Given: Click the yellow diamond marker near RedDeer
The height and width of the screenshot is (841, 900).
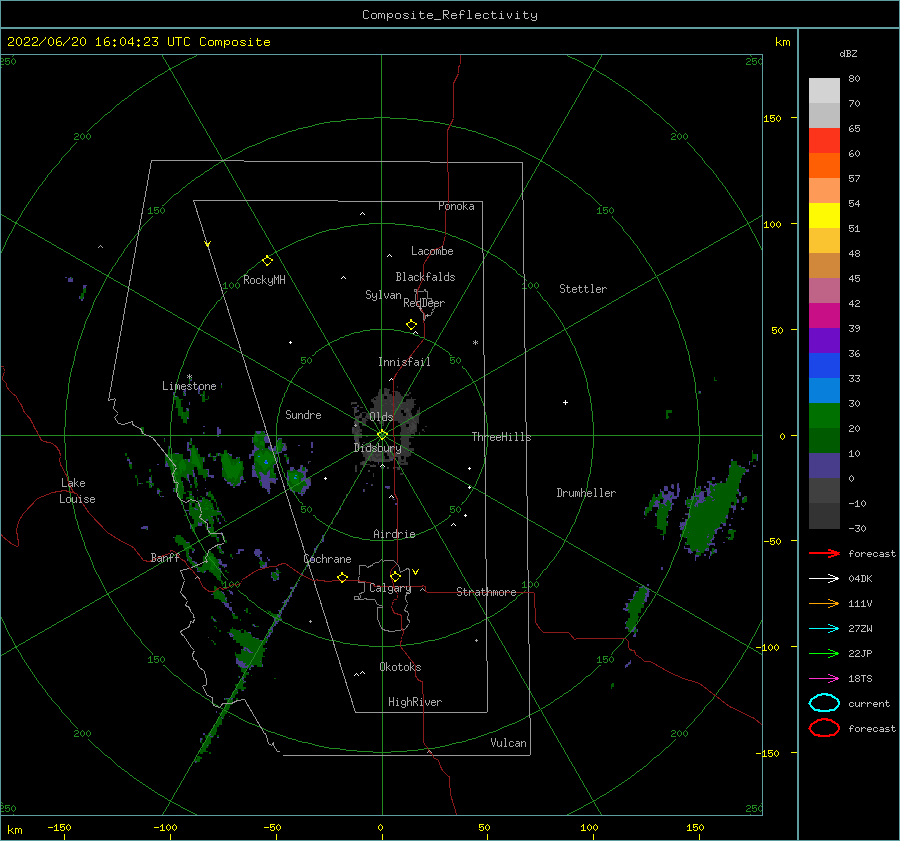Looking at the screenshot, I should 411,325.
